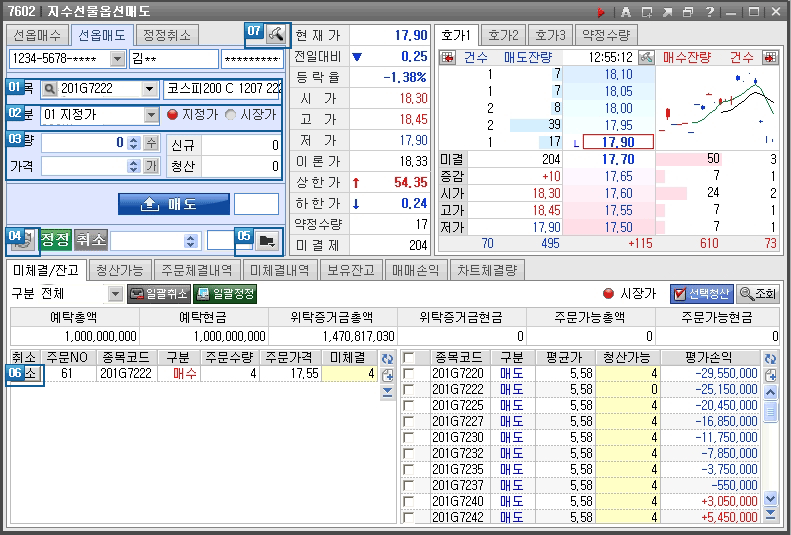Click the folder icon at the order panel's bottom right
Image resolution: width=791 pixels, height=535 pixels.
(266, 240)
